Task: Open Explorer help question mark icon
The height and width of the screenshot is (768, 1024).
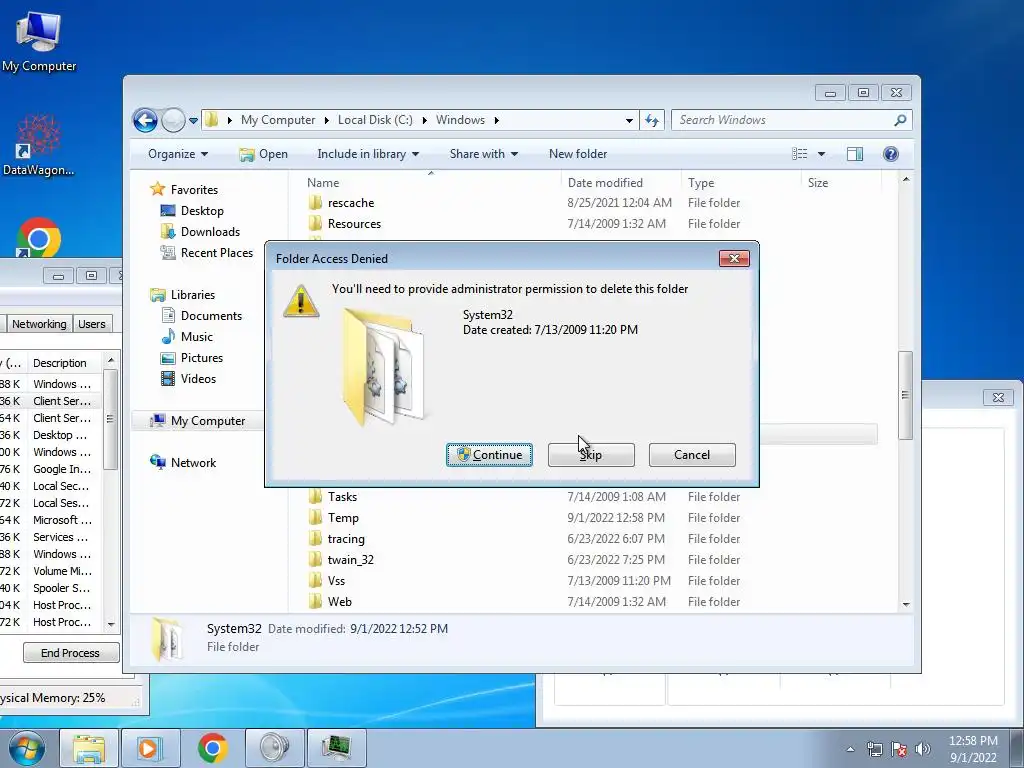Action: 891,154
